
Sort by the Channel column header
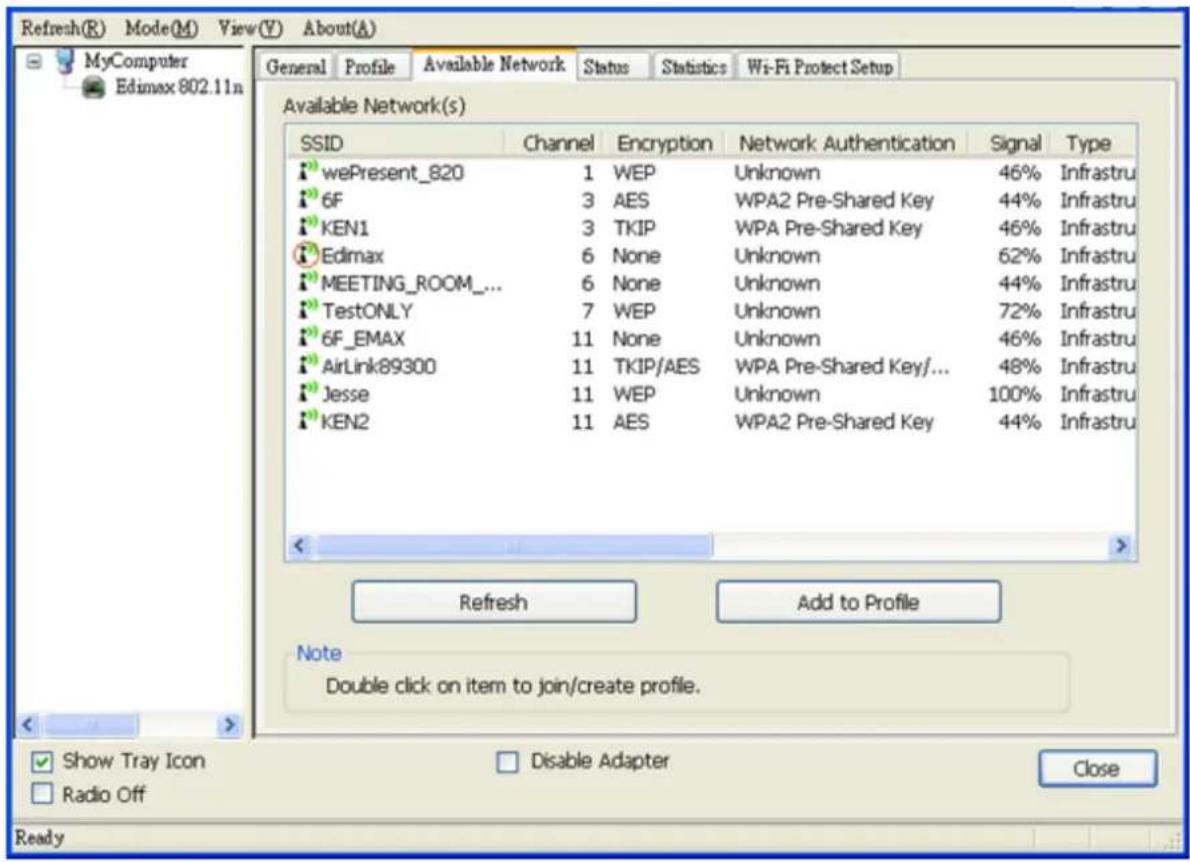coord(556,143)
